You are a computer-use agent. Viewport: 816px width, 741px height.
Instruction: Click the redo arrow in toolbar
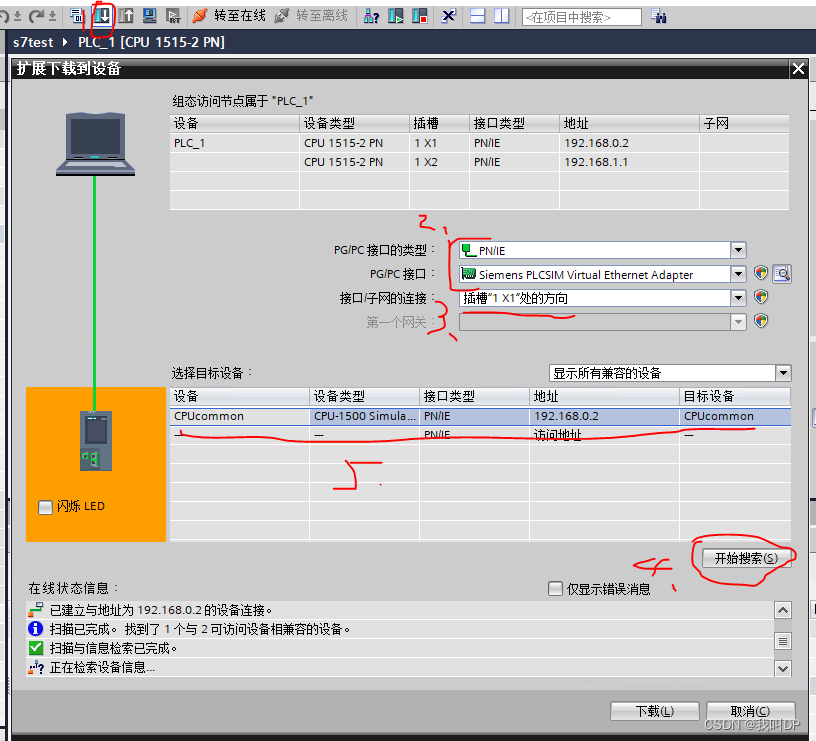tap(36, 17)
